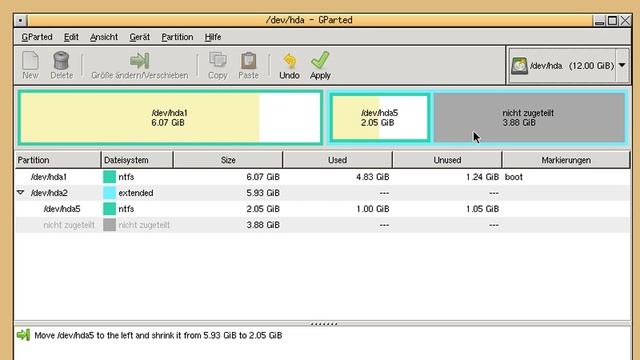Click the 6.07 GiB size cell
Image resolution: width=640 pixels, height=360 pixels.
[263, 177]
